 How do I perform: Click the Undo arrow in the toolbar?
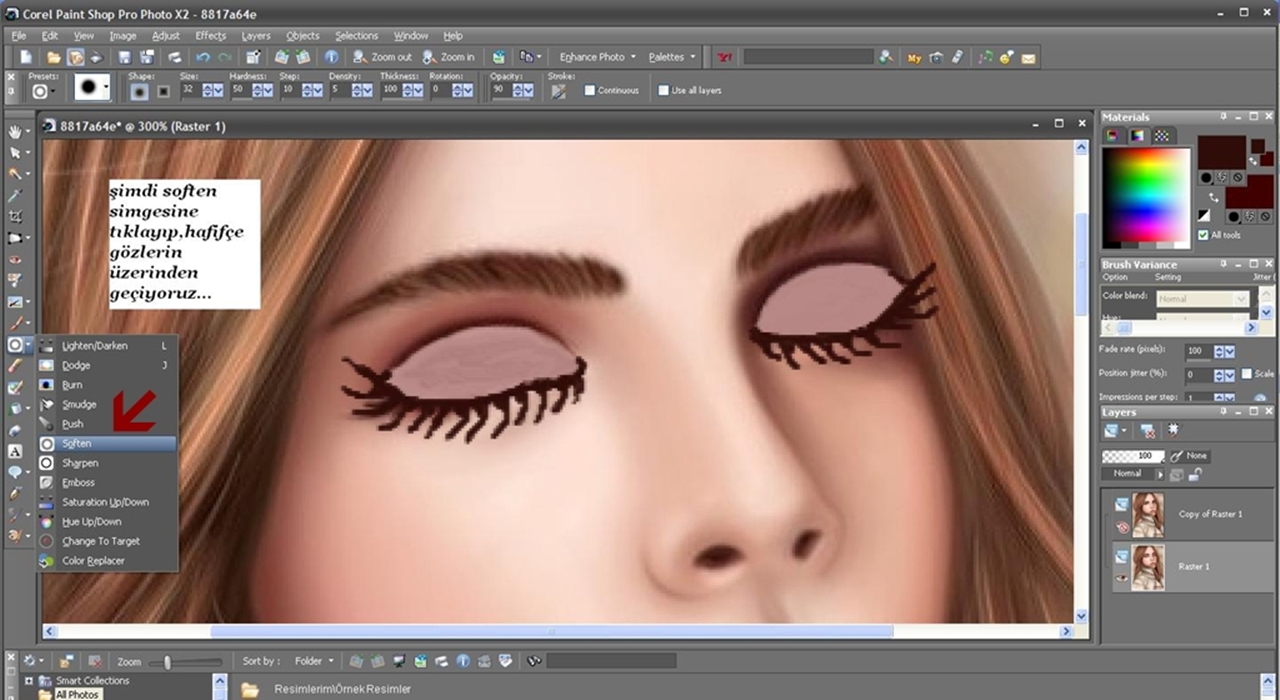[204, 58]
